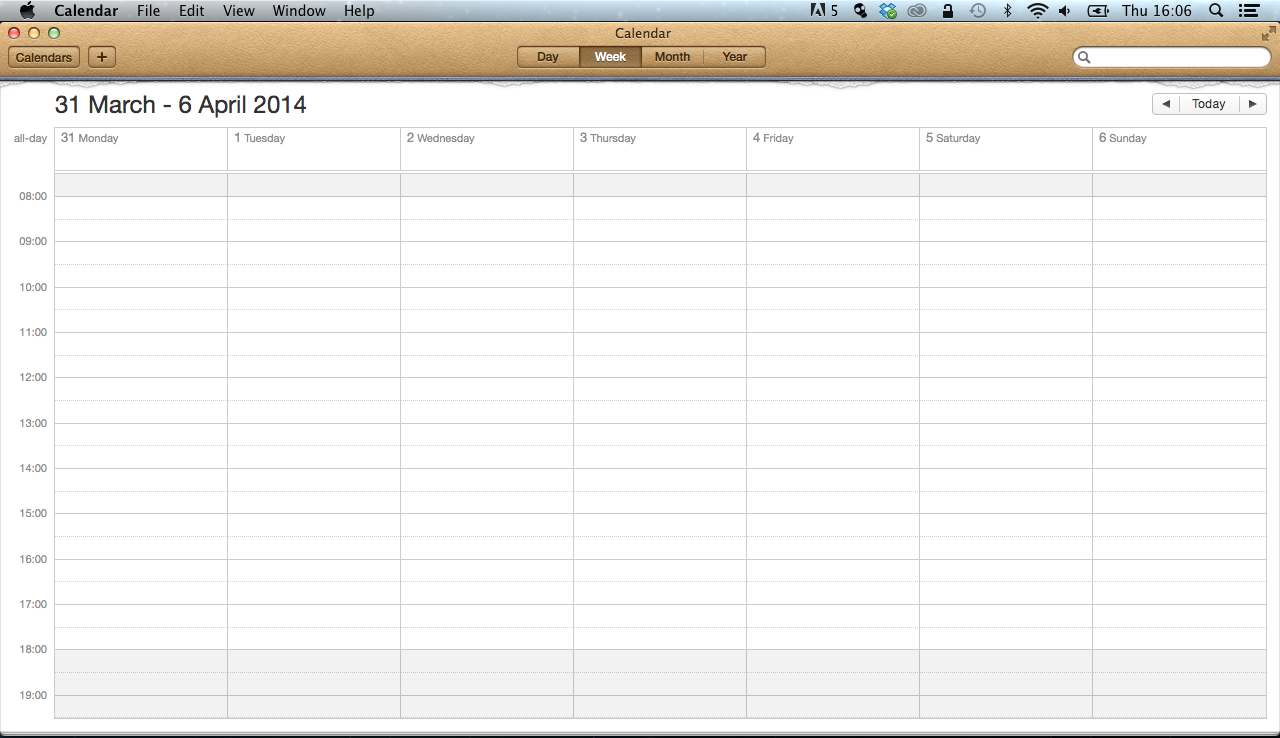Image resolution: width=1280 pixels, height=738 pixels.
Task: Open Dropbox status icon in menu bar
Action: pyautogui.click(x=888, y=11)
